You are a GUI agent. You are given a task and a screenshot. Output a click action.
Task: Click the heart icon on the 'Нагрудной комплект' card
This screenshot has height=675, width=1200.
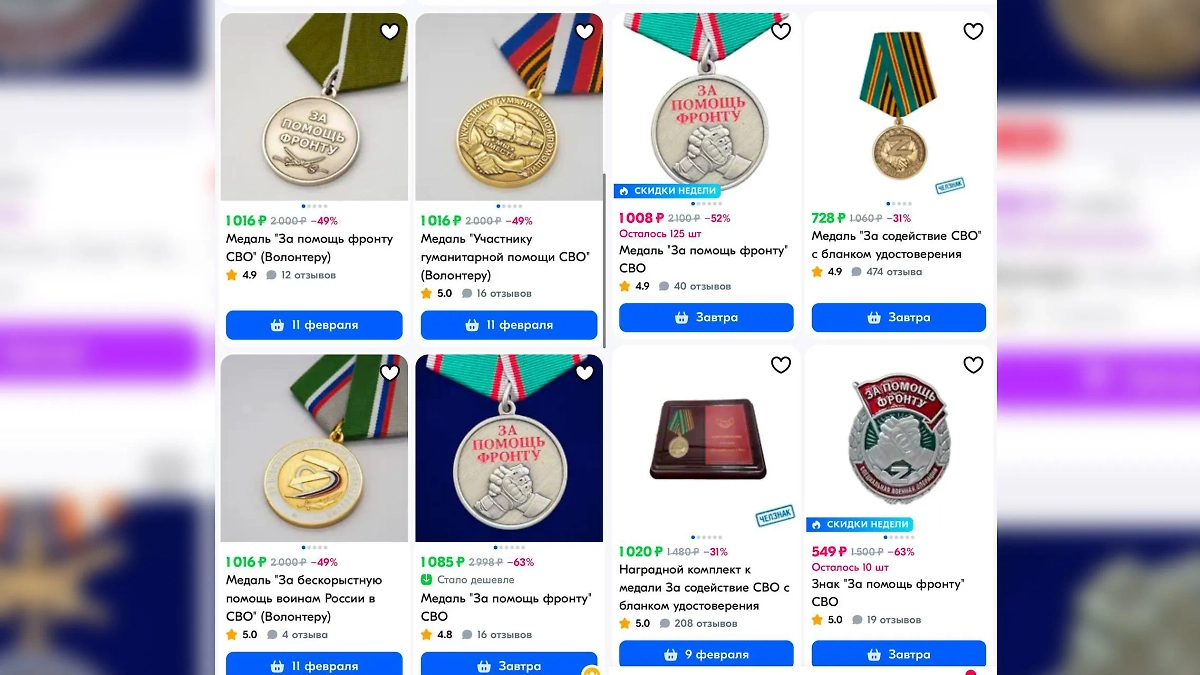point(781,365)
